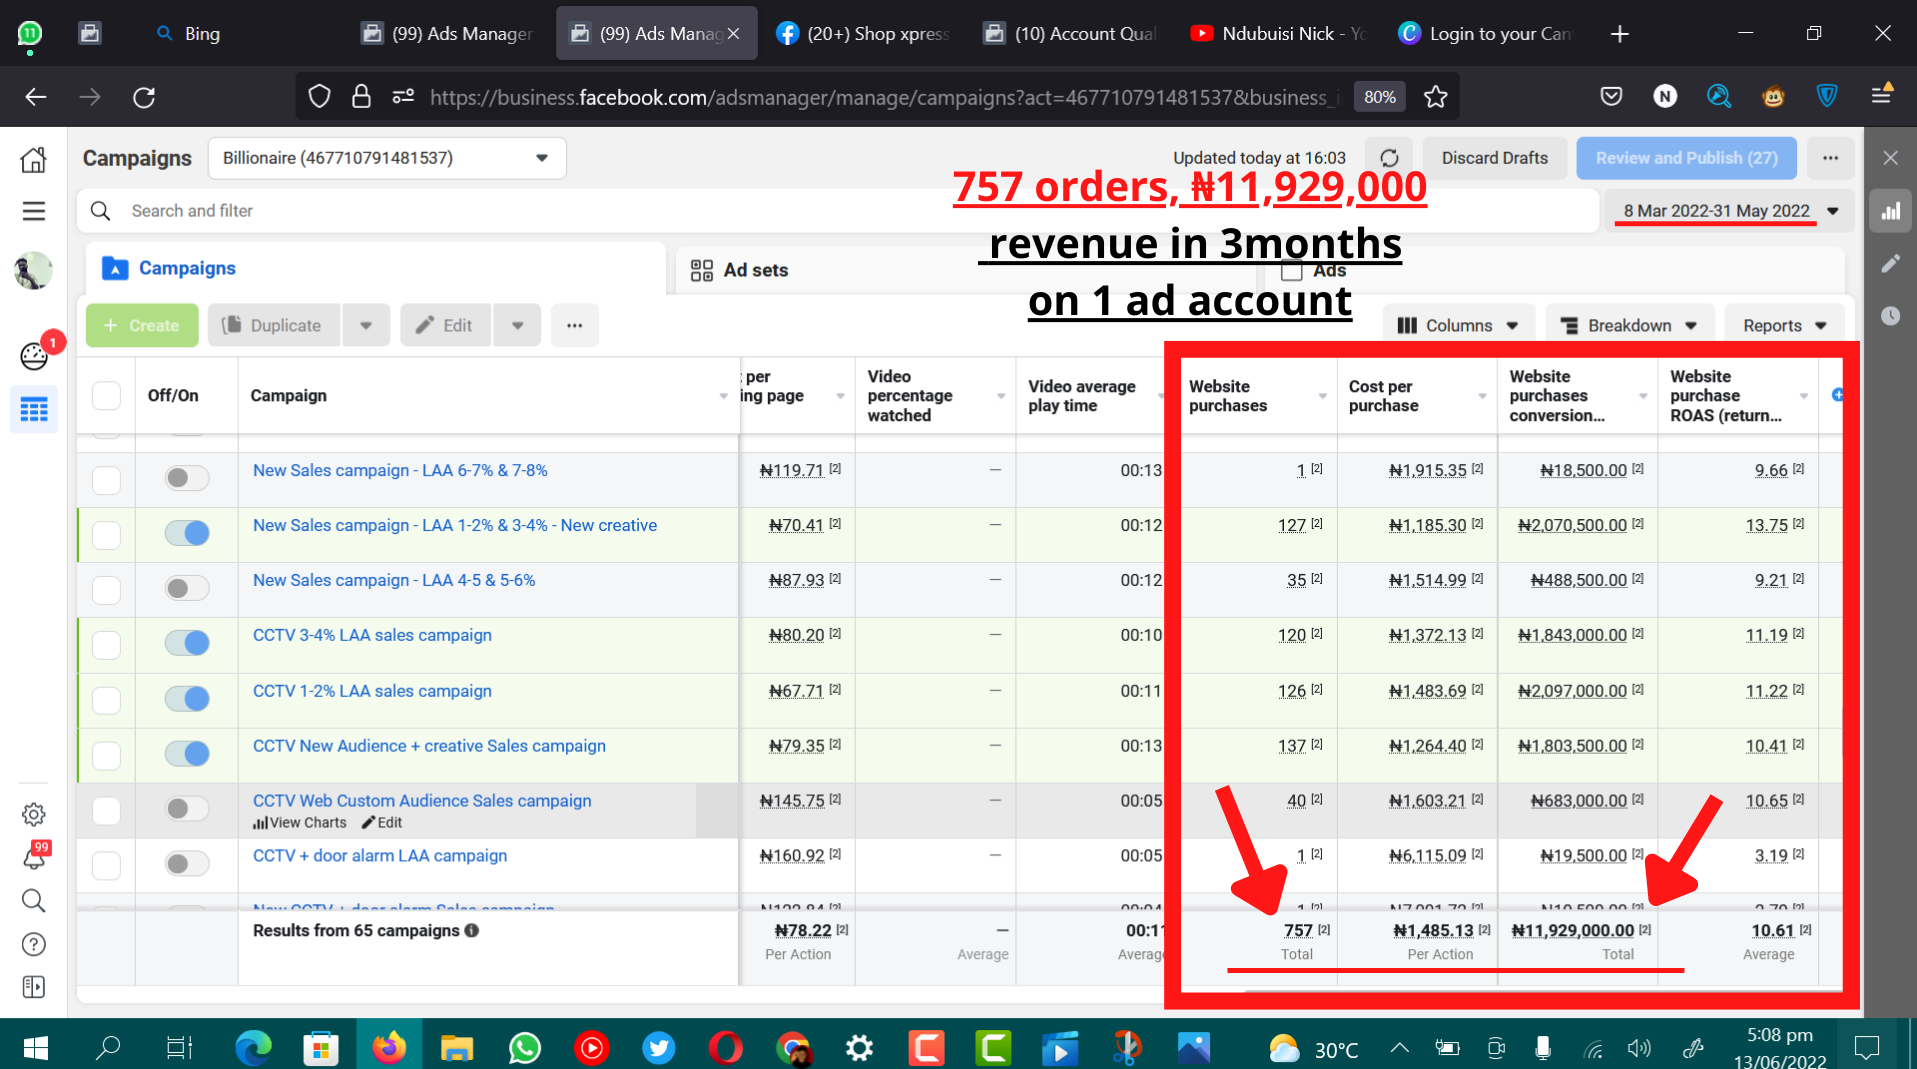Switch to the Shop xpress Facebook browser tab
The height and width of the screenshot is (1069, 1917).
click(865, 34)
